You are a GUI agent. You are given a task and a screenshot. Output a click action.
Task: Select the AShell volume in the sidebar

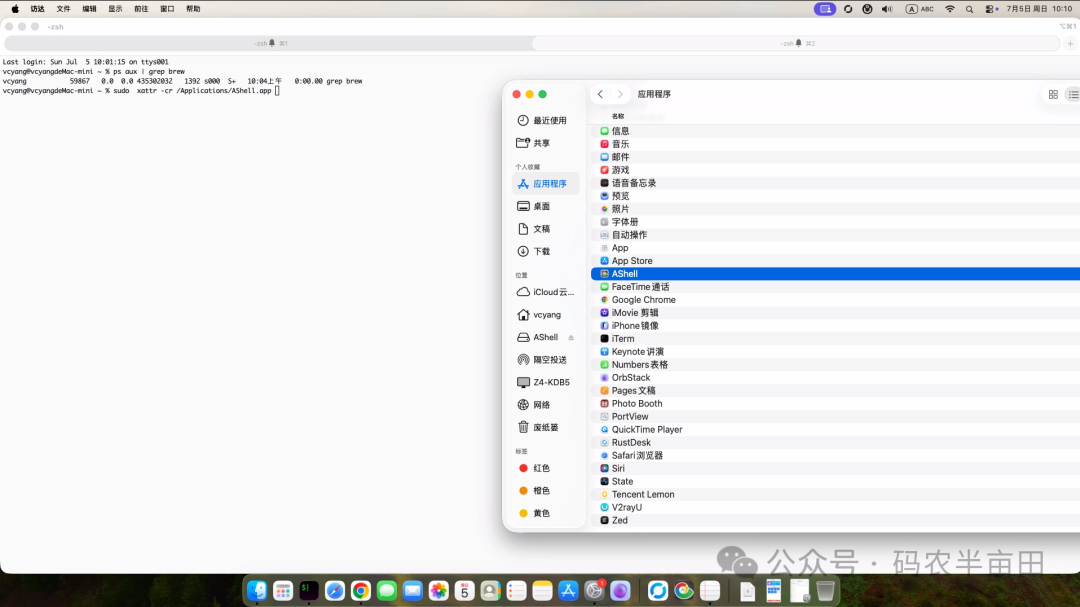click(x=537, y=338)
